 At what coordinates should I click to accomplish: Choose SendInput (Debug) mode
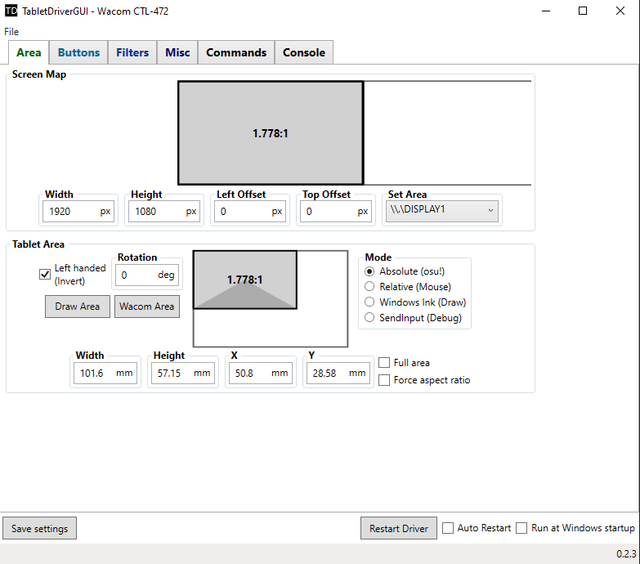pos(369,318)
